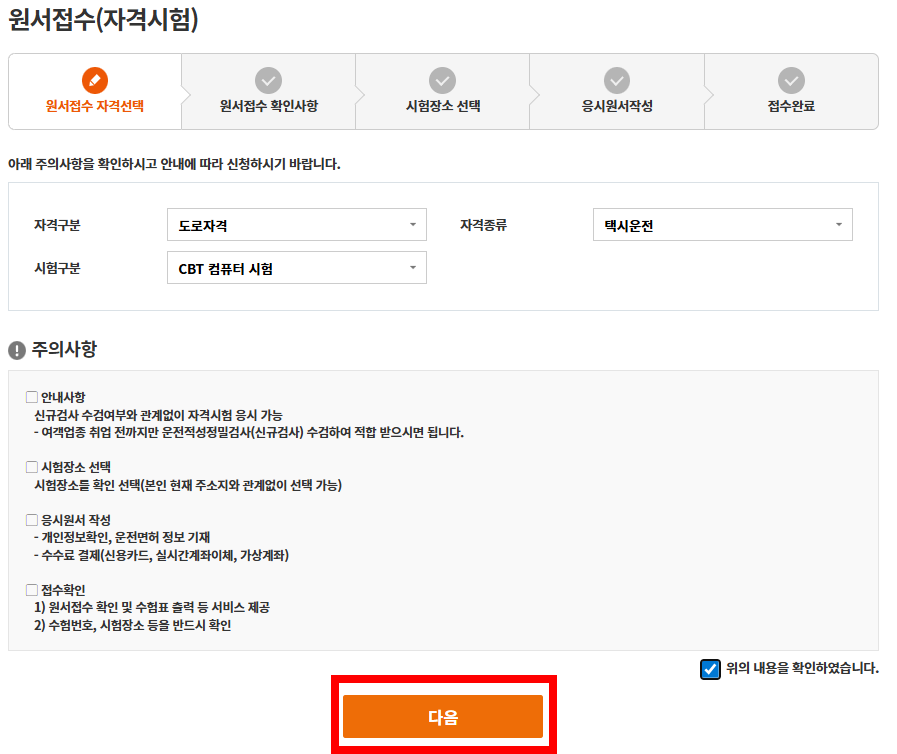Open the 자격구분 dropdown showing 도로자격
897x754 pixels.
pyautogui.click(x=297, y=225)
